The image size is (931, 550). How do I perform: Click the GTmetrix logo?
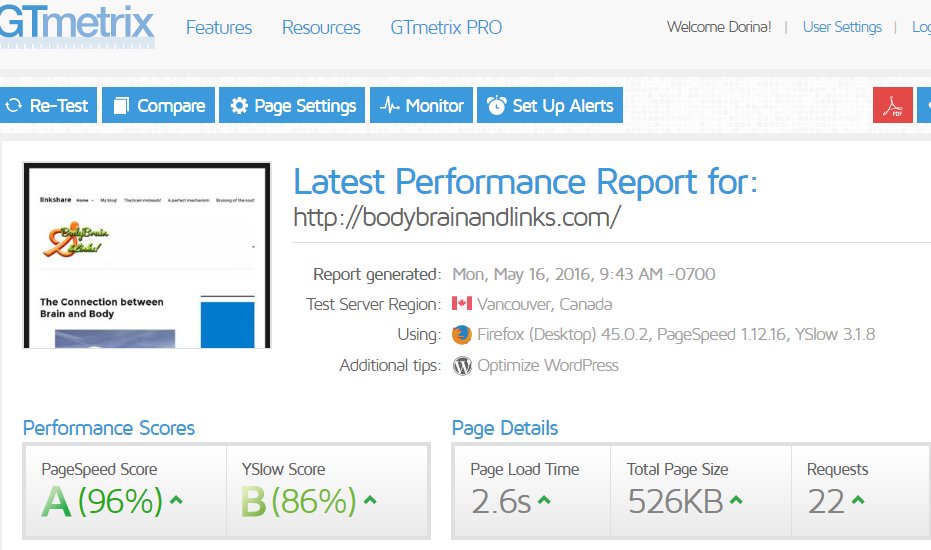(77, 25)
